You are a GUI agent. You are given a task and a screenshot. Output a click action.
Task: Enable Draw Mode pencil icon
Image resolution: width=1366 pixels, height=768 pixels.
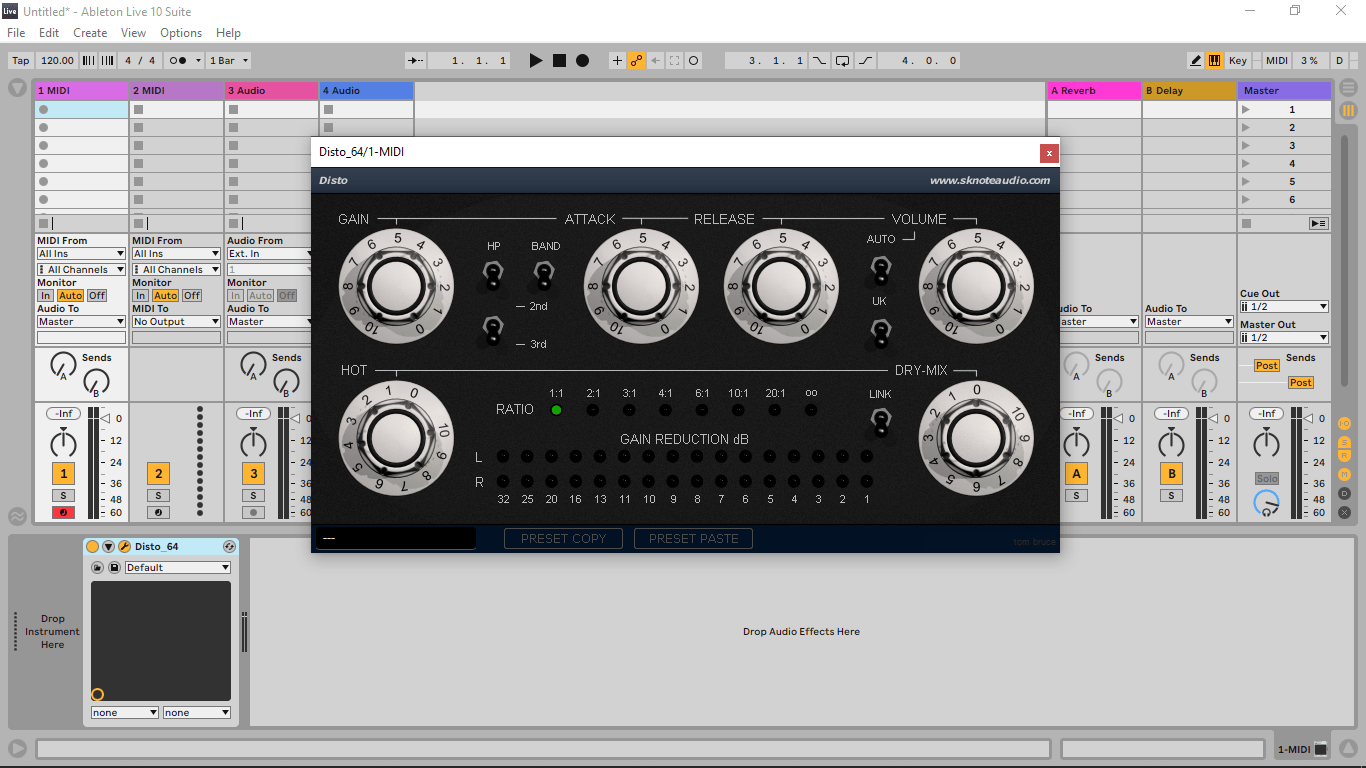pos(1196,61)
